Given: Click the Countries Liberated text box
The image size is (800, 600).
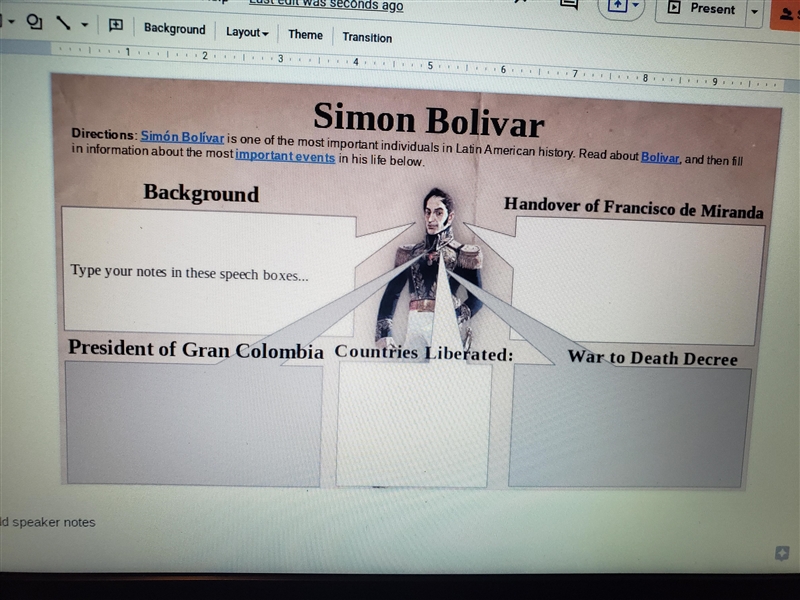Looking at the screenshot, I should [413, 423].
